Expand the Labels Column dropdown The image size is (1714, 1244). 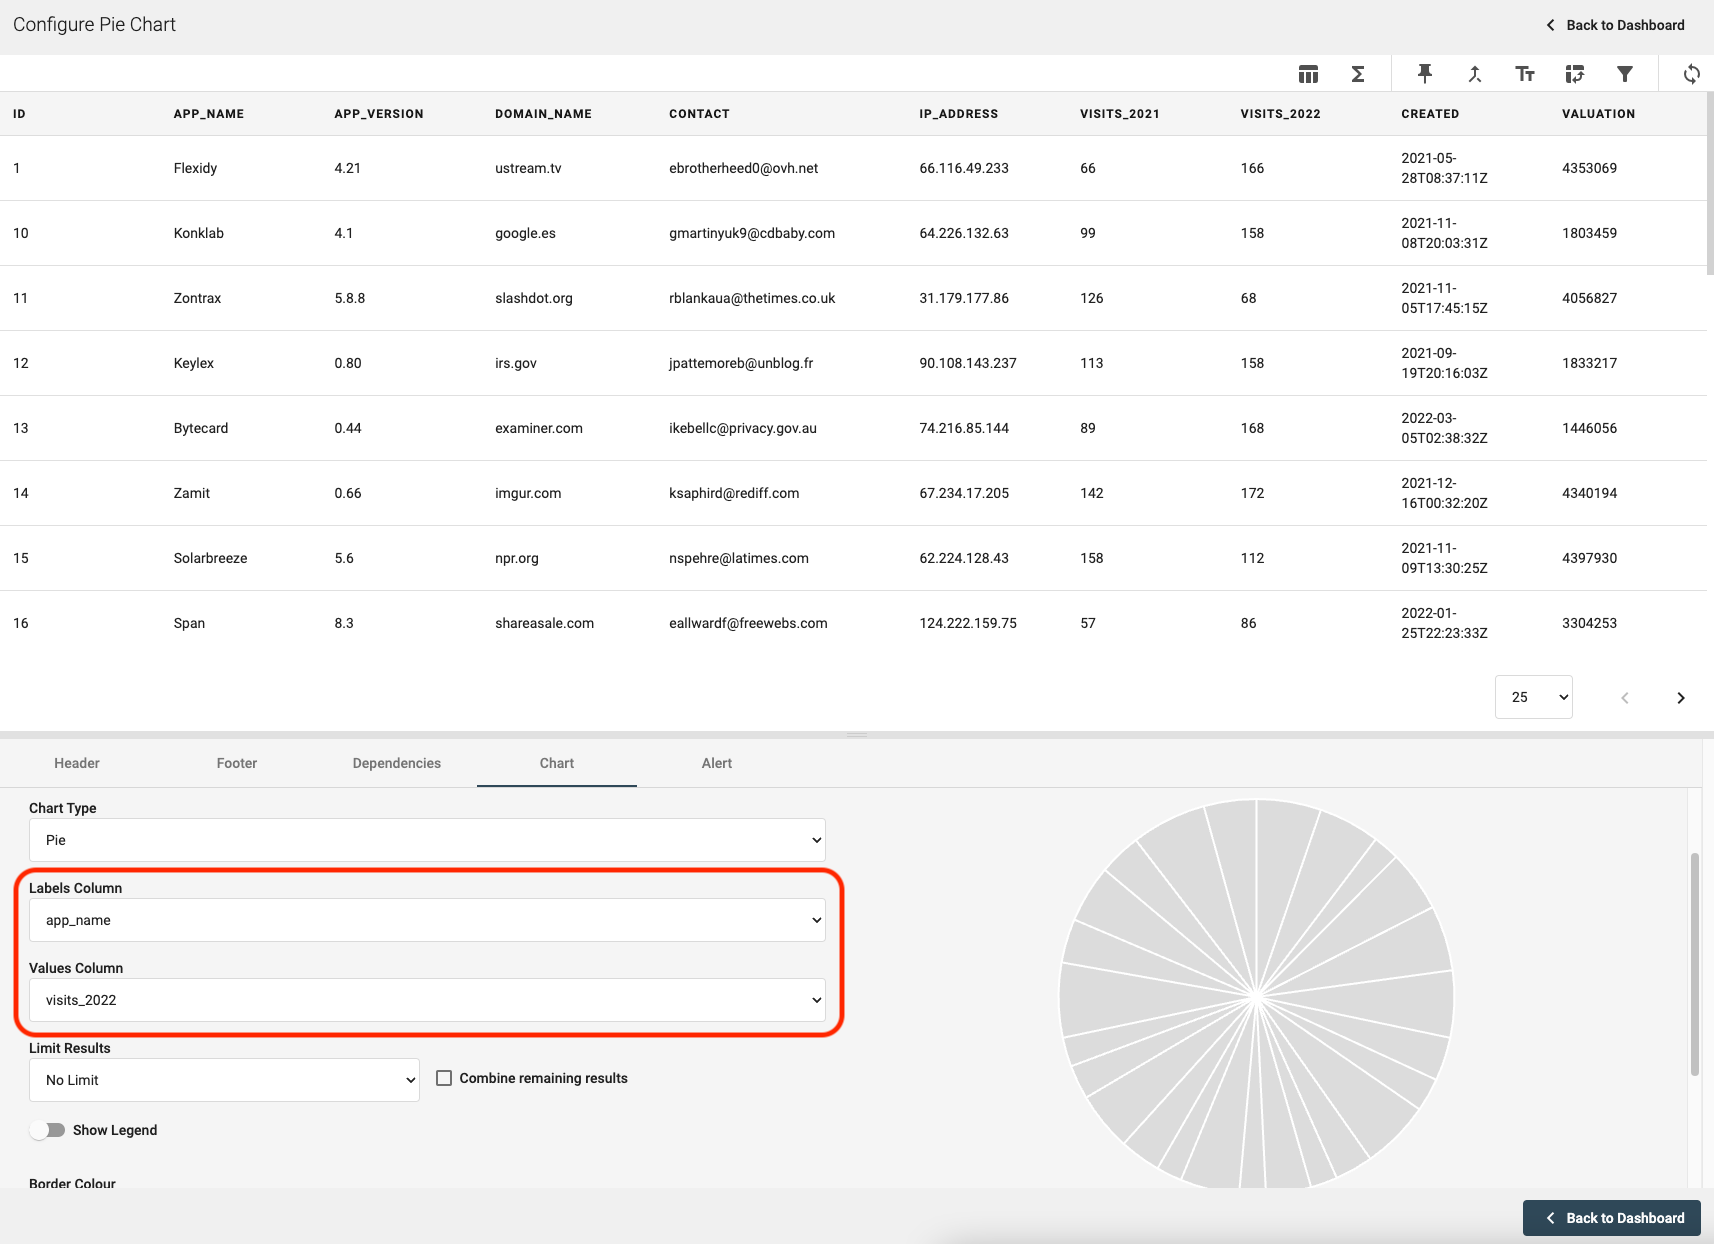427,920
